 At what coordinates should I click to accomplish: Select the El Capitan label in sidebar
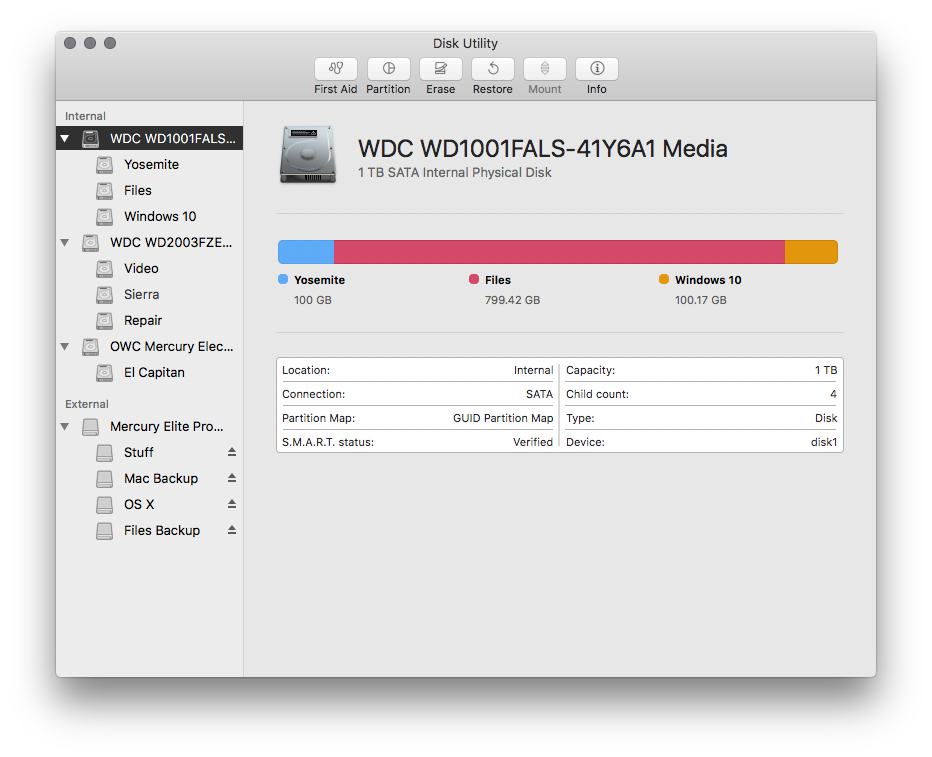coord(155,373)
